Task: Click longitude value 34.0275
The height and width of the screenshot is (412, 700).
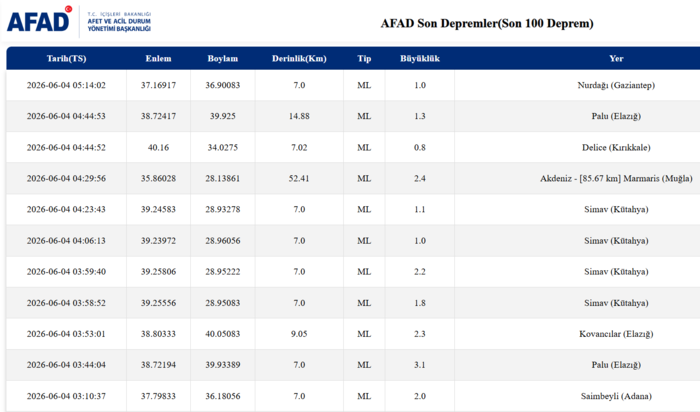Action: tap(223, 147)
